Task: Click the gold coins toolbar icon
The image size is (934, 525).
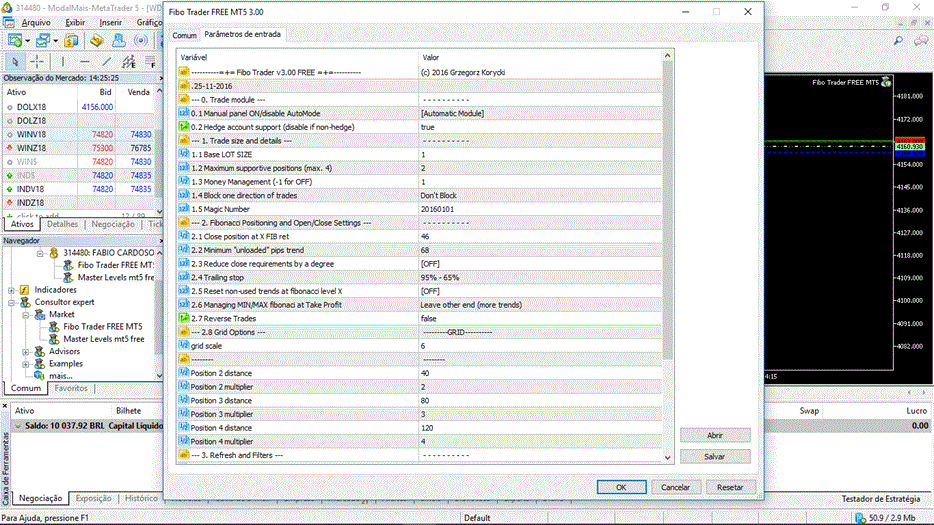Action: 71,41
